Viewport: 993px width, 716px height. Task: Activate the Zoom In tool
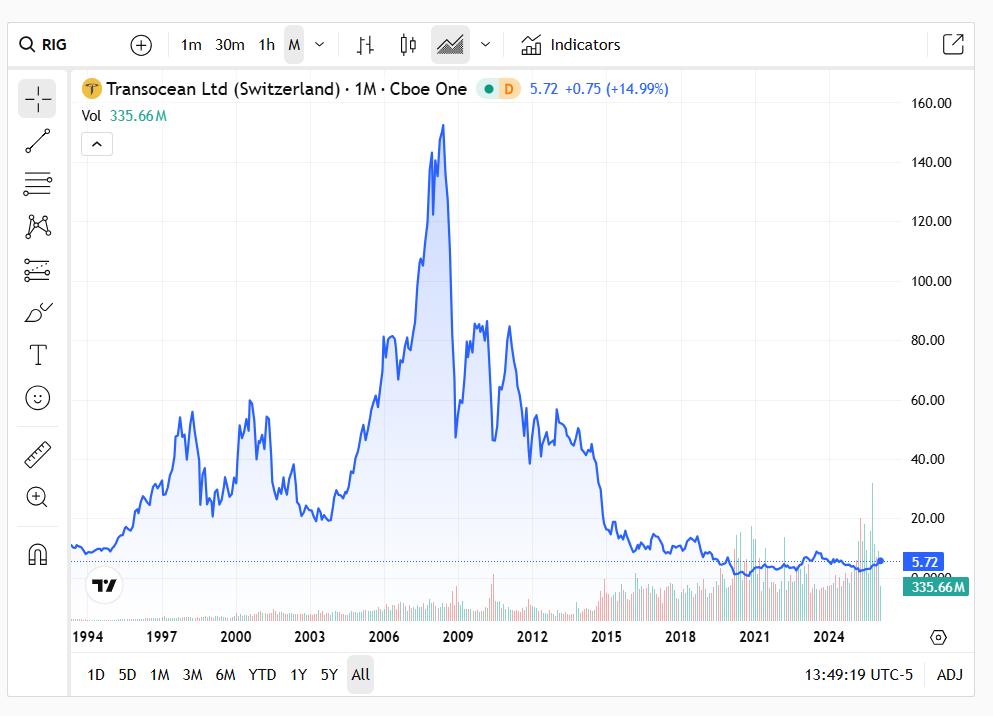click(x=37, y=498)
